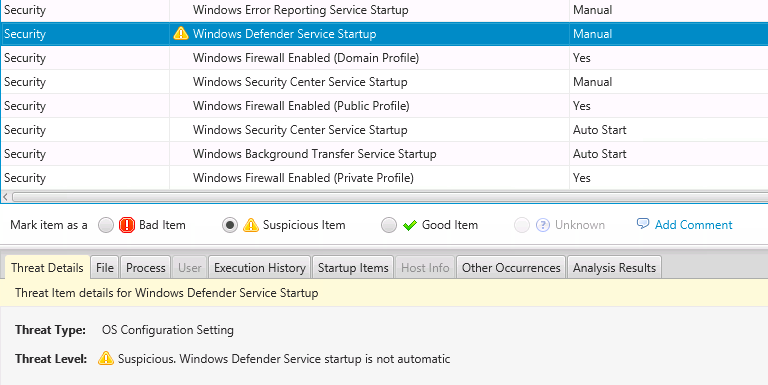Click the green checkmark Good Item icon

coord(409,225)
